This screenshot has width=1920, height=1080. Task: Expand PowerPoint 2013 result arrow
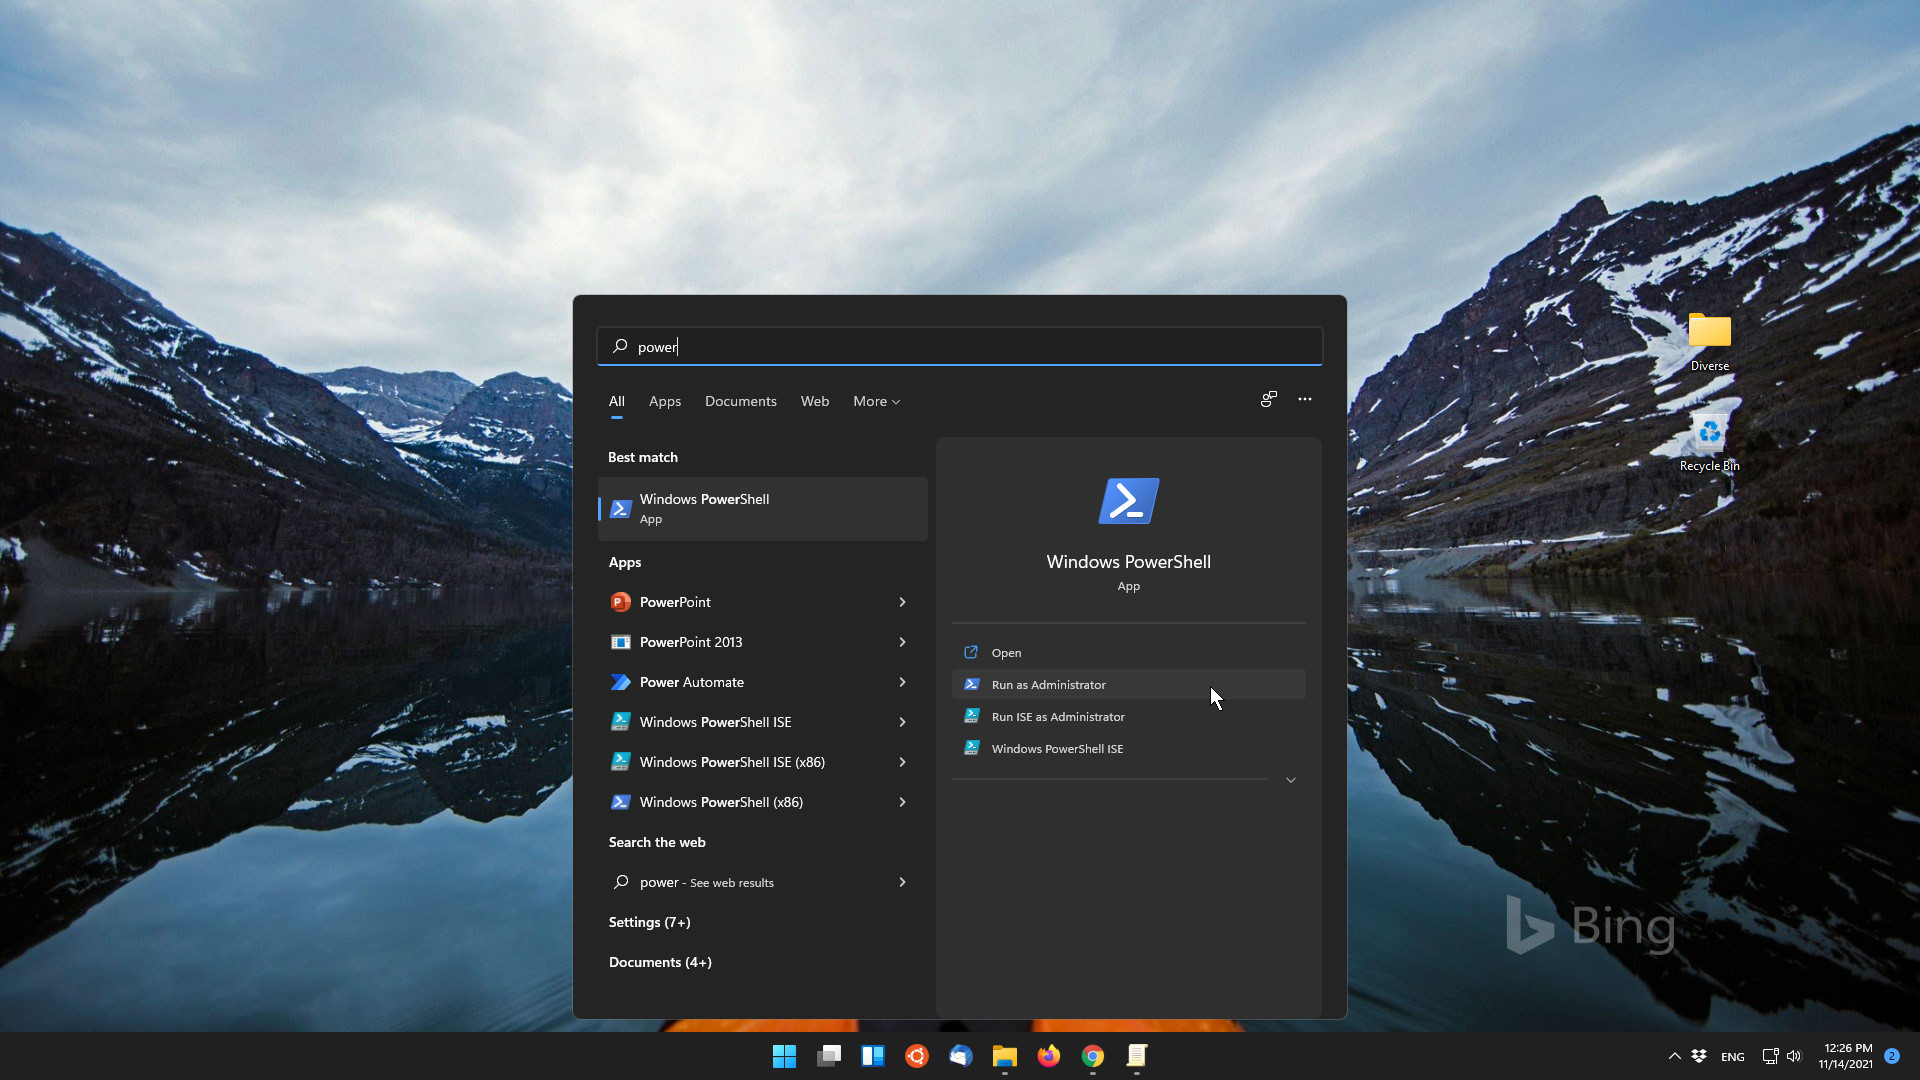click(902, 642)
